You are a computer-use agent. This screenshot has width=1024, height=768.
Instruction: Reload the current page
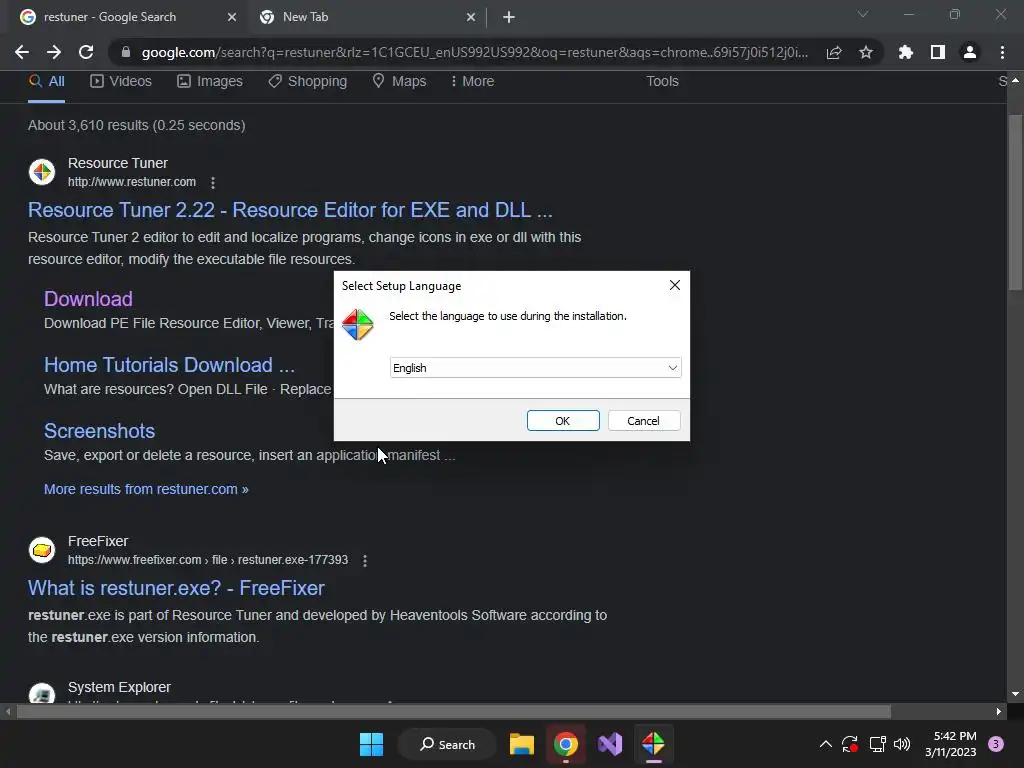(86, 52)
